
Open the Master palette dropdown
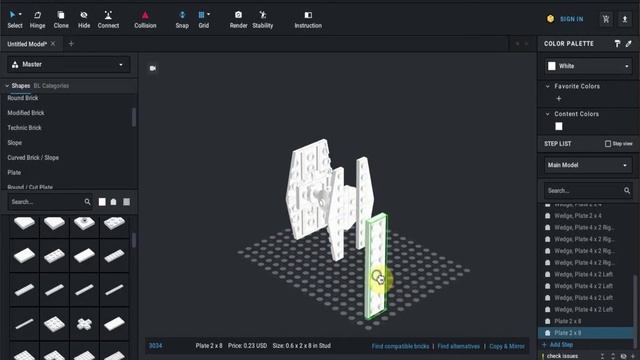(x=69, y=64)
